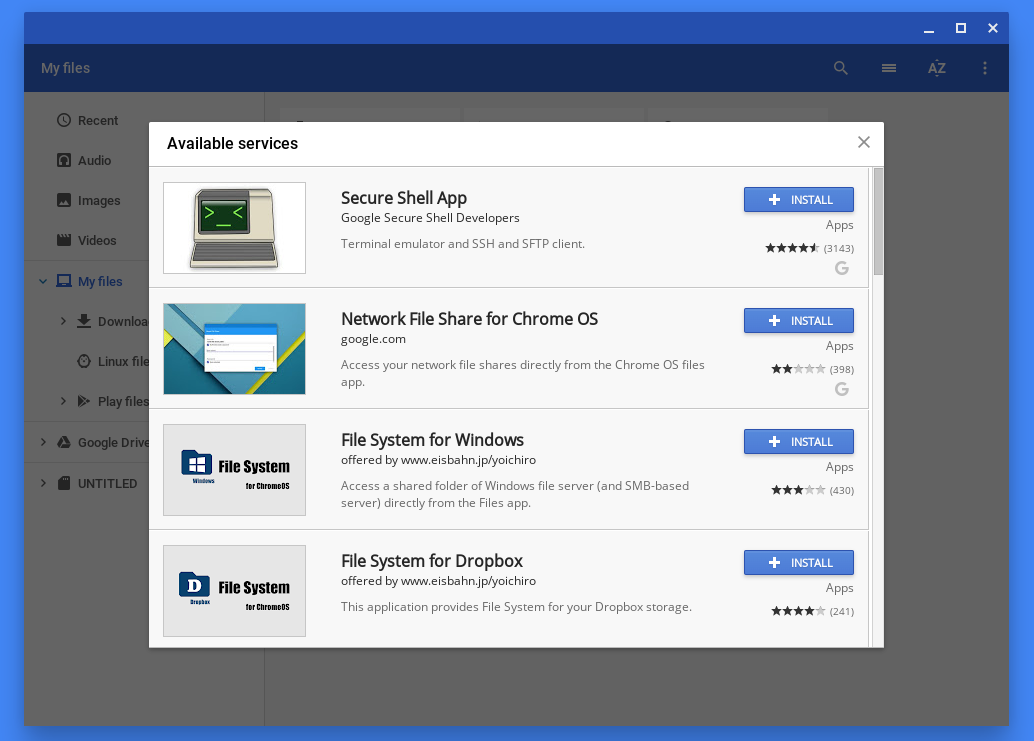Image resolution: width=1034 pixels, height=741 pixels.
Task: Open the Secure Shell App terminal thumbnail
Action: click(x=234, y=228)
